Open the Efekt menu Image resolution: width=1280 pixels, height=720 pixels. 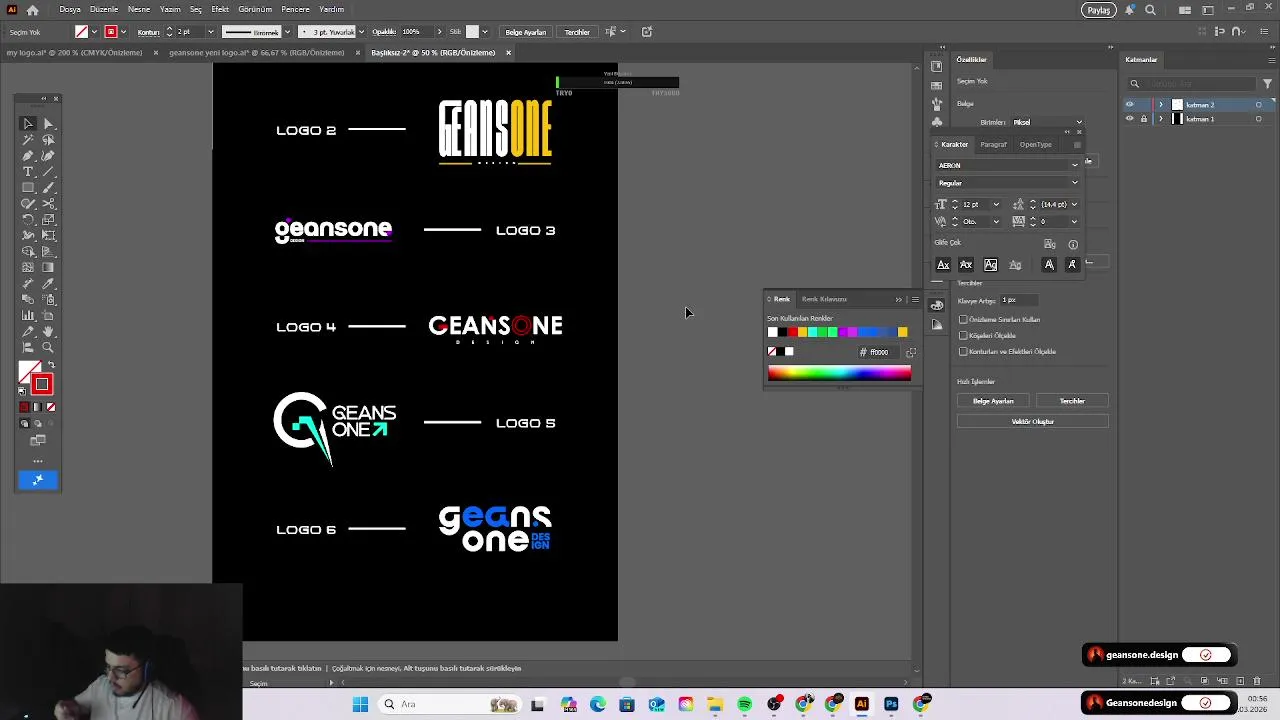tap(220, 9)
